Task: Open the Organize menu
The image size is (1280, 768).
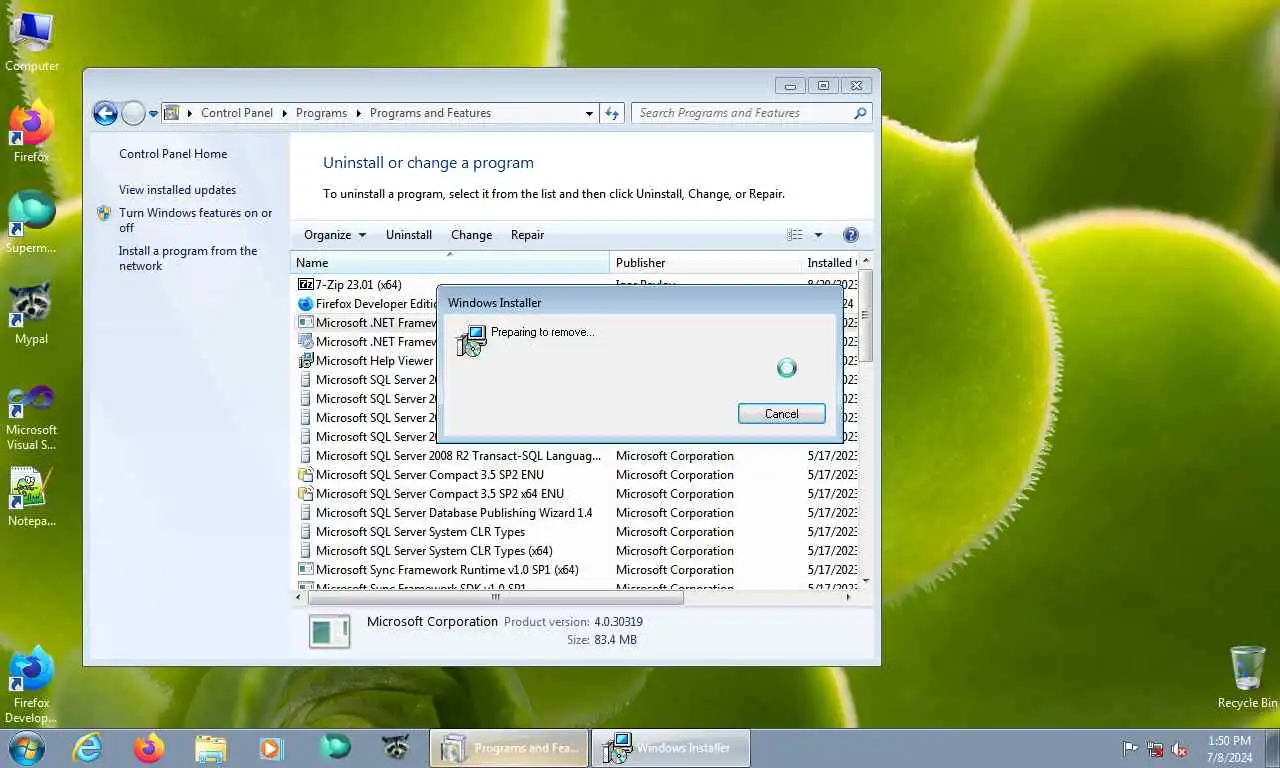Action: (x=335, y=235)
